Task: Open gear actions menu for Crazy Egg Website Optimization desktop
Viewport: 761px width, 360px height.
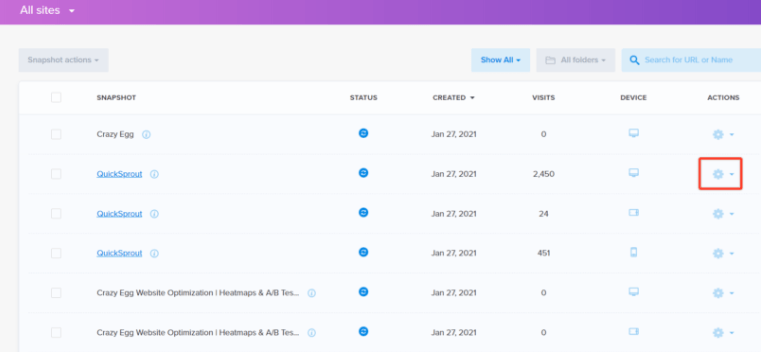Action: (723, 293)
